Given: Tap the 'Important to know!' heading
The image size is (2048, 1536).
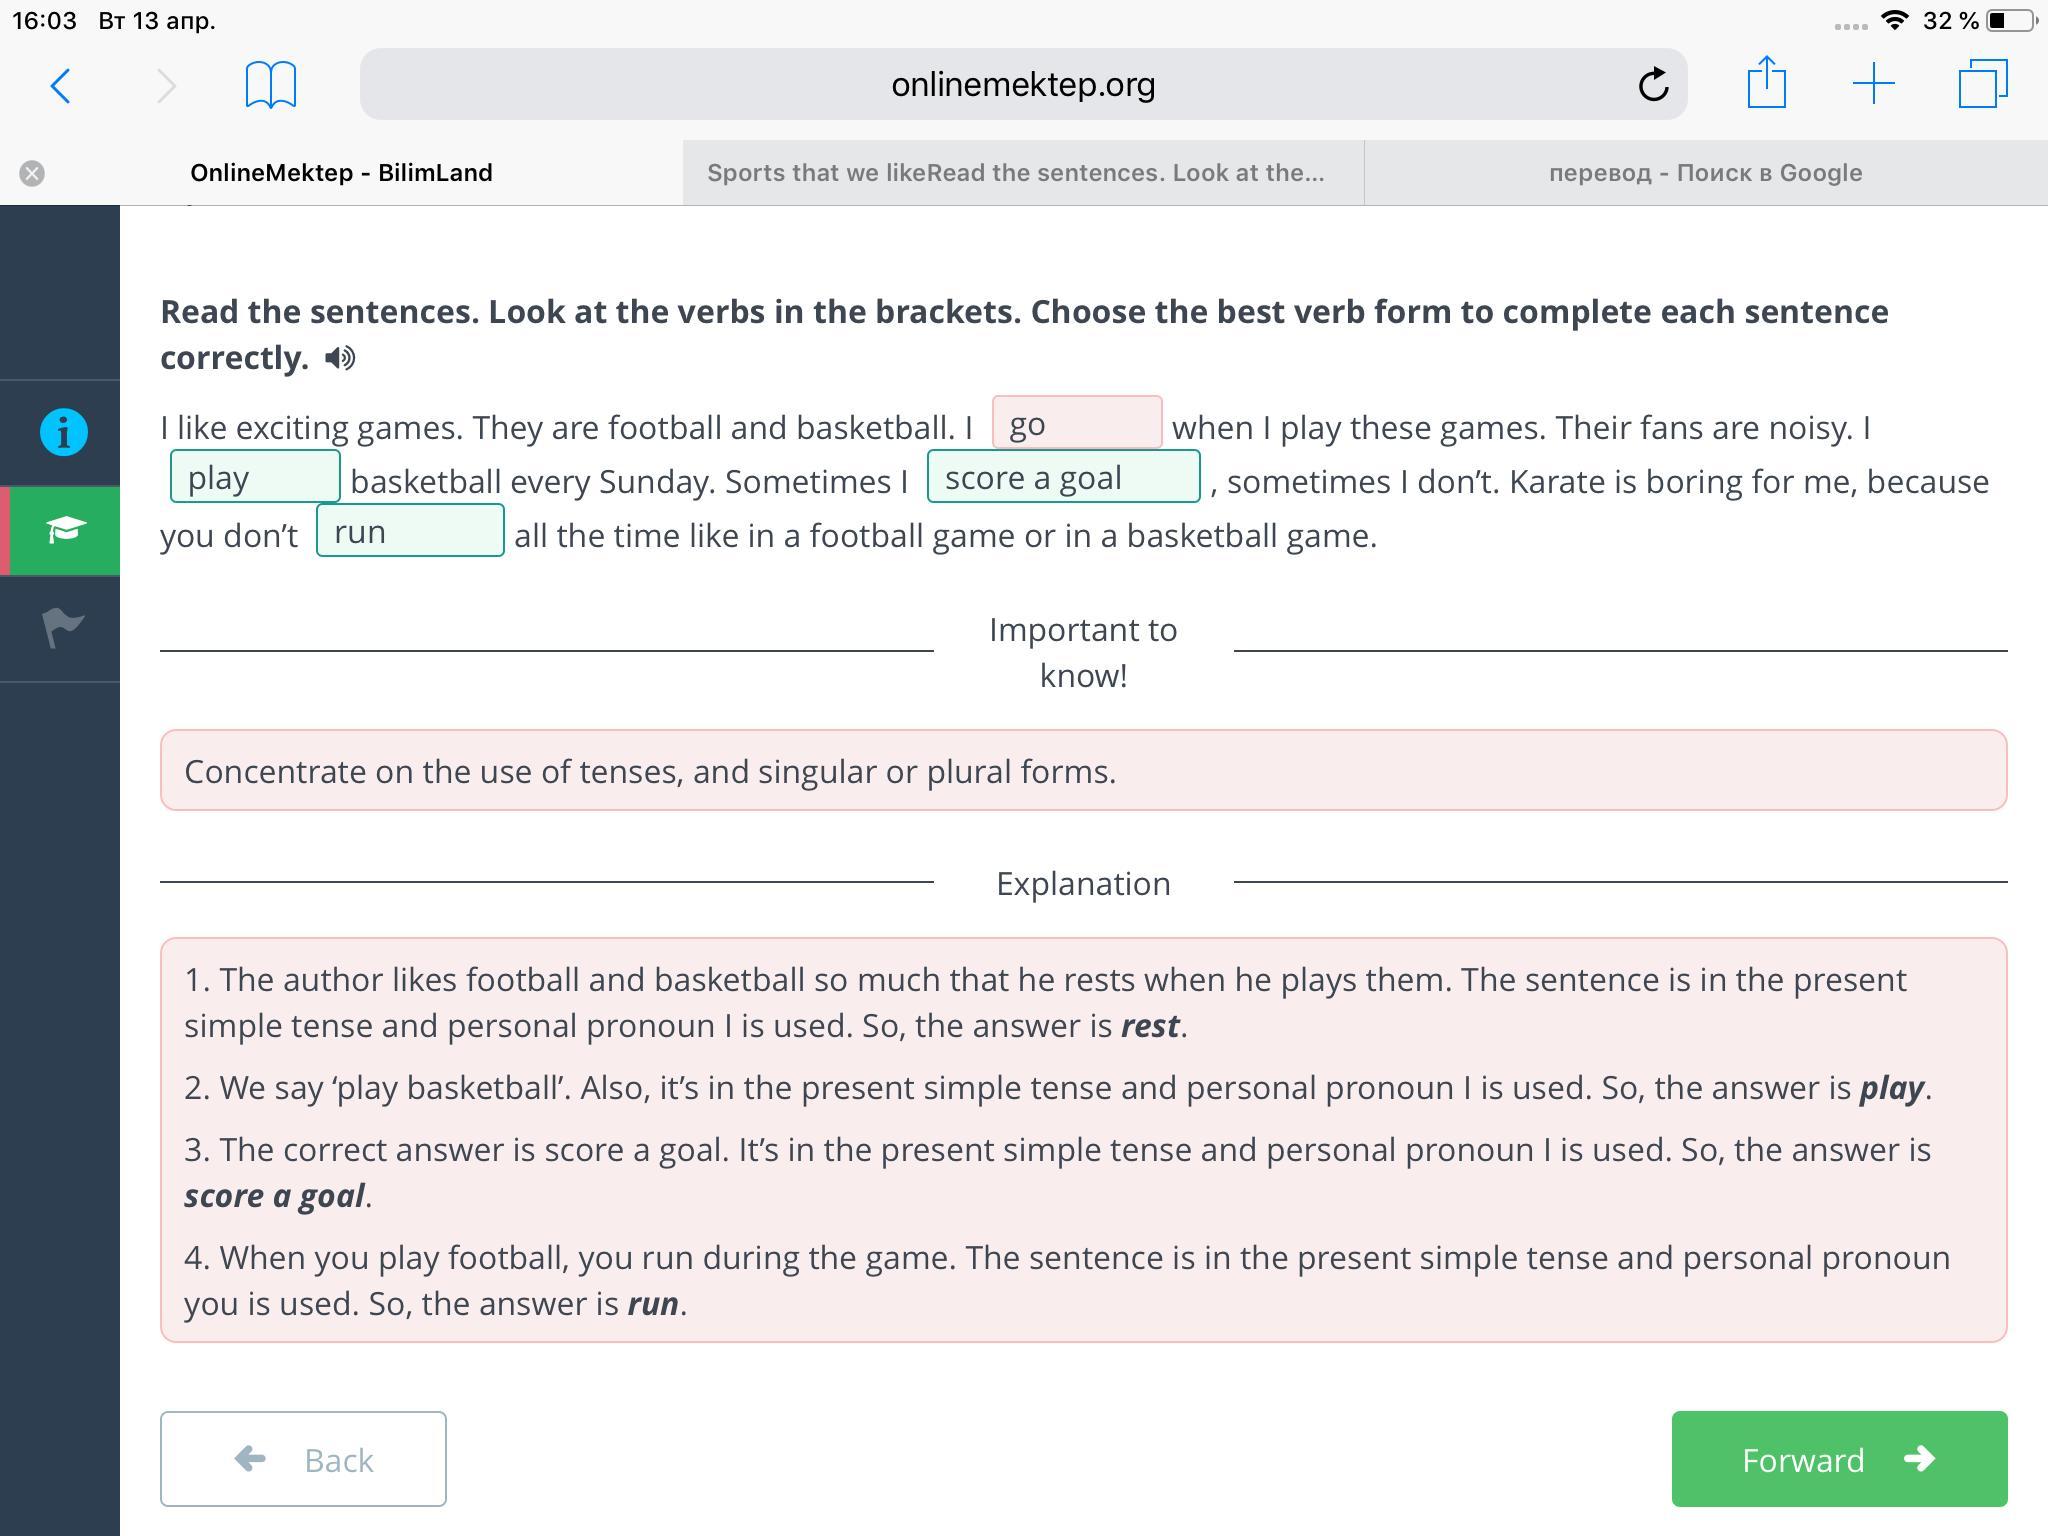Looking at the screenshot, I should [1083, 652].
